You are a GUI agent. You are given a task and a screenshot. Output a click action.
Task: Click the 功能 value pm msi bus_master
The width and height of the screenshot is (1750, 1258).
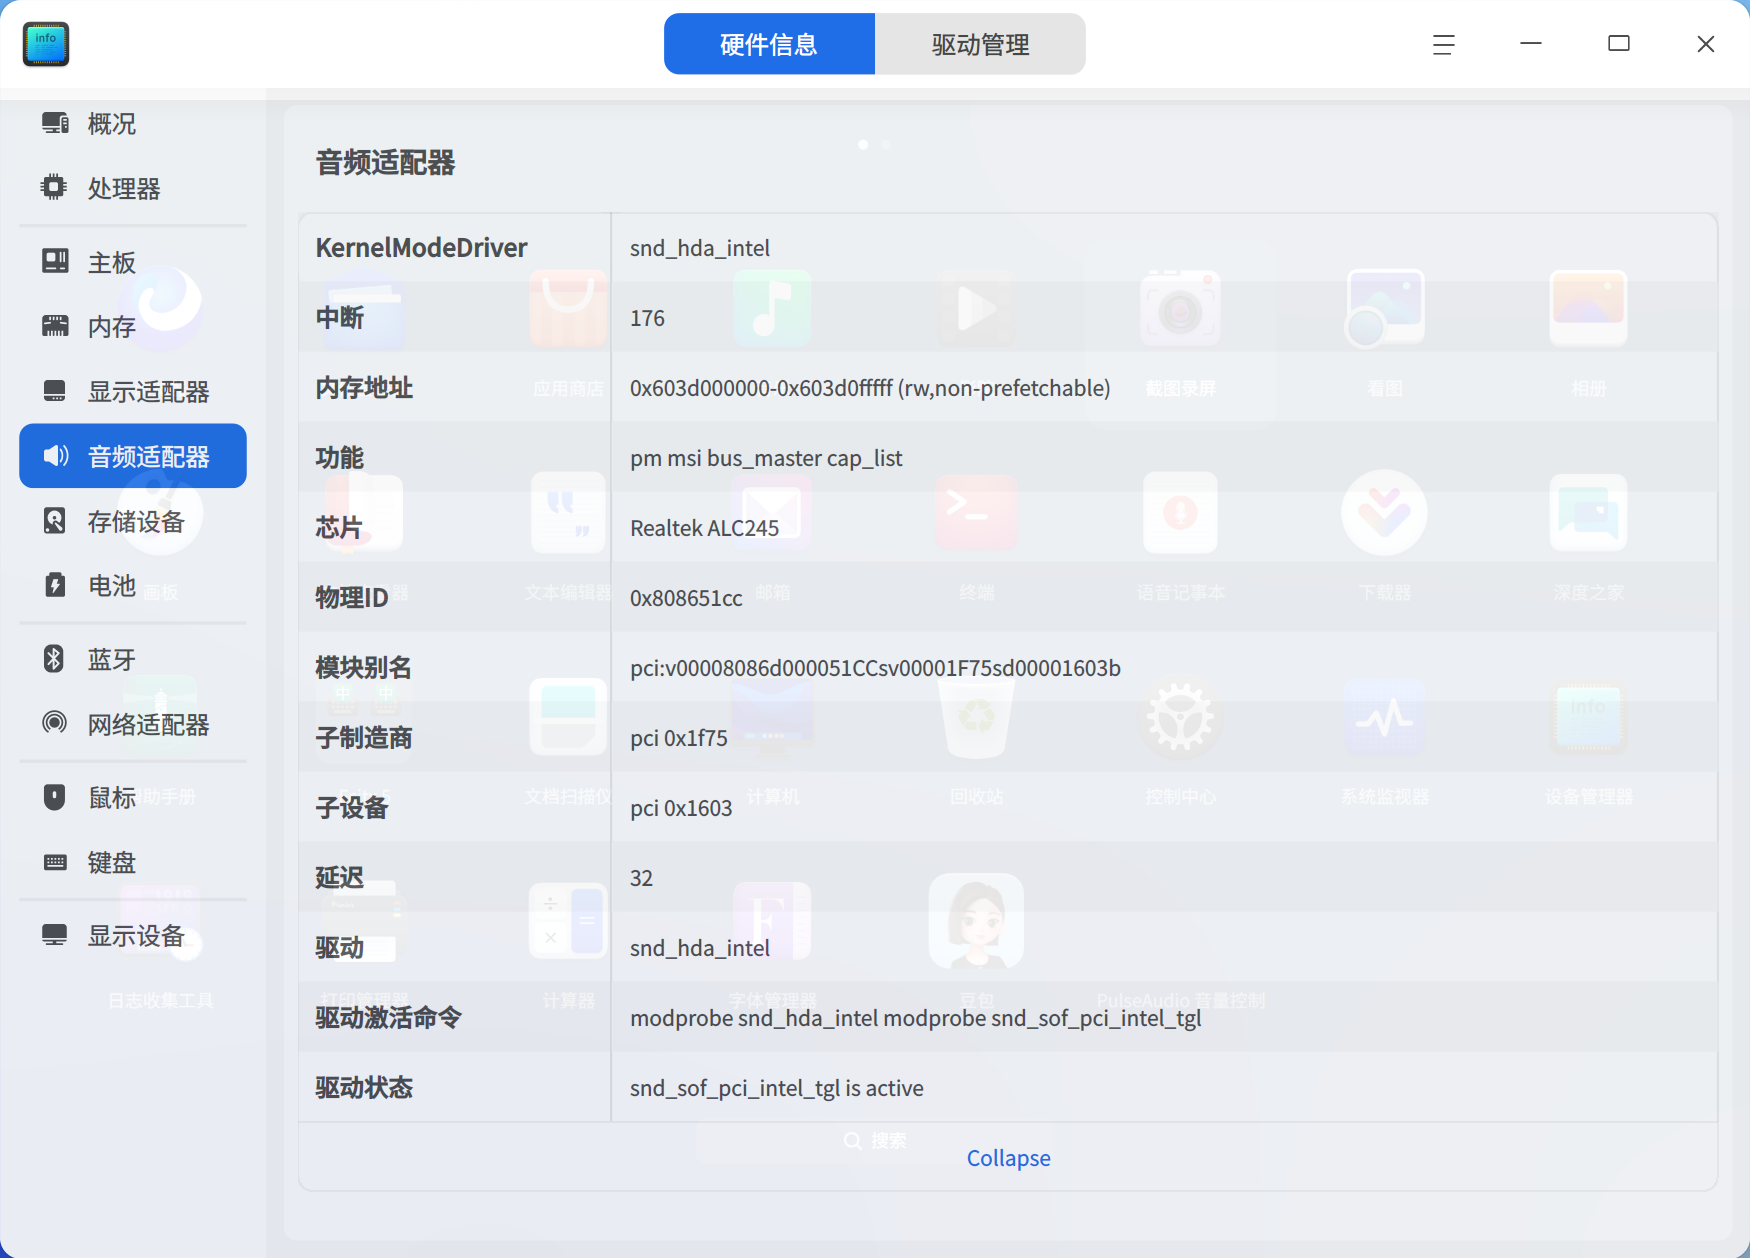(x=766, y=458)
